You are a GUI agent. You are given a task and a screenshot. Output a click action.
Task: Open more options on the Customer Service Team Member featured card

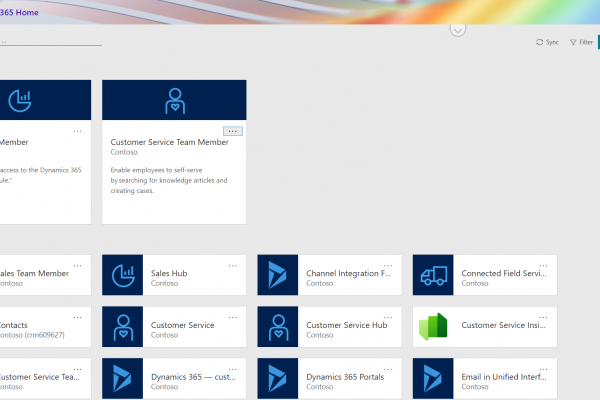(233, 131)
